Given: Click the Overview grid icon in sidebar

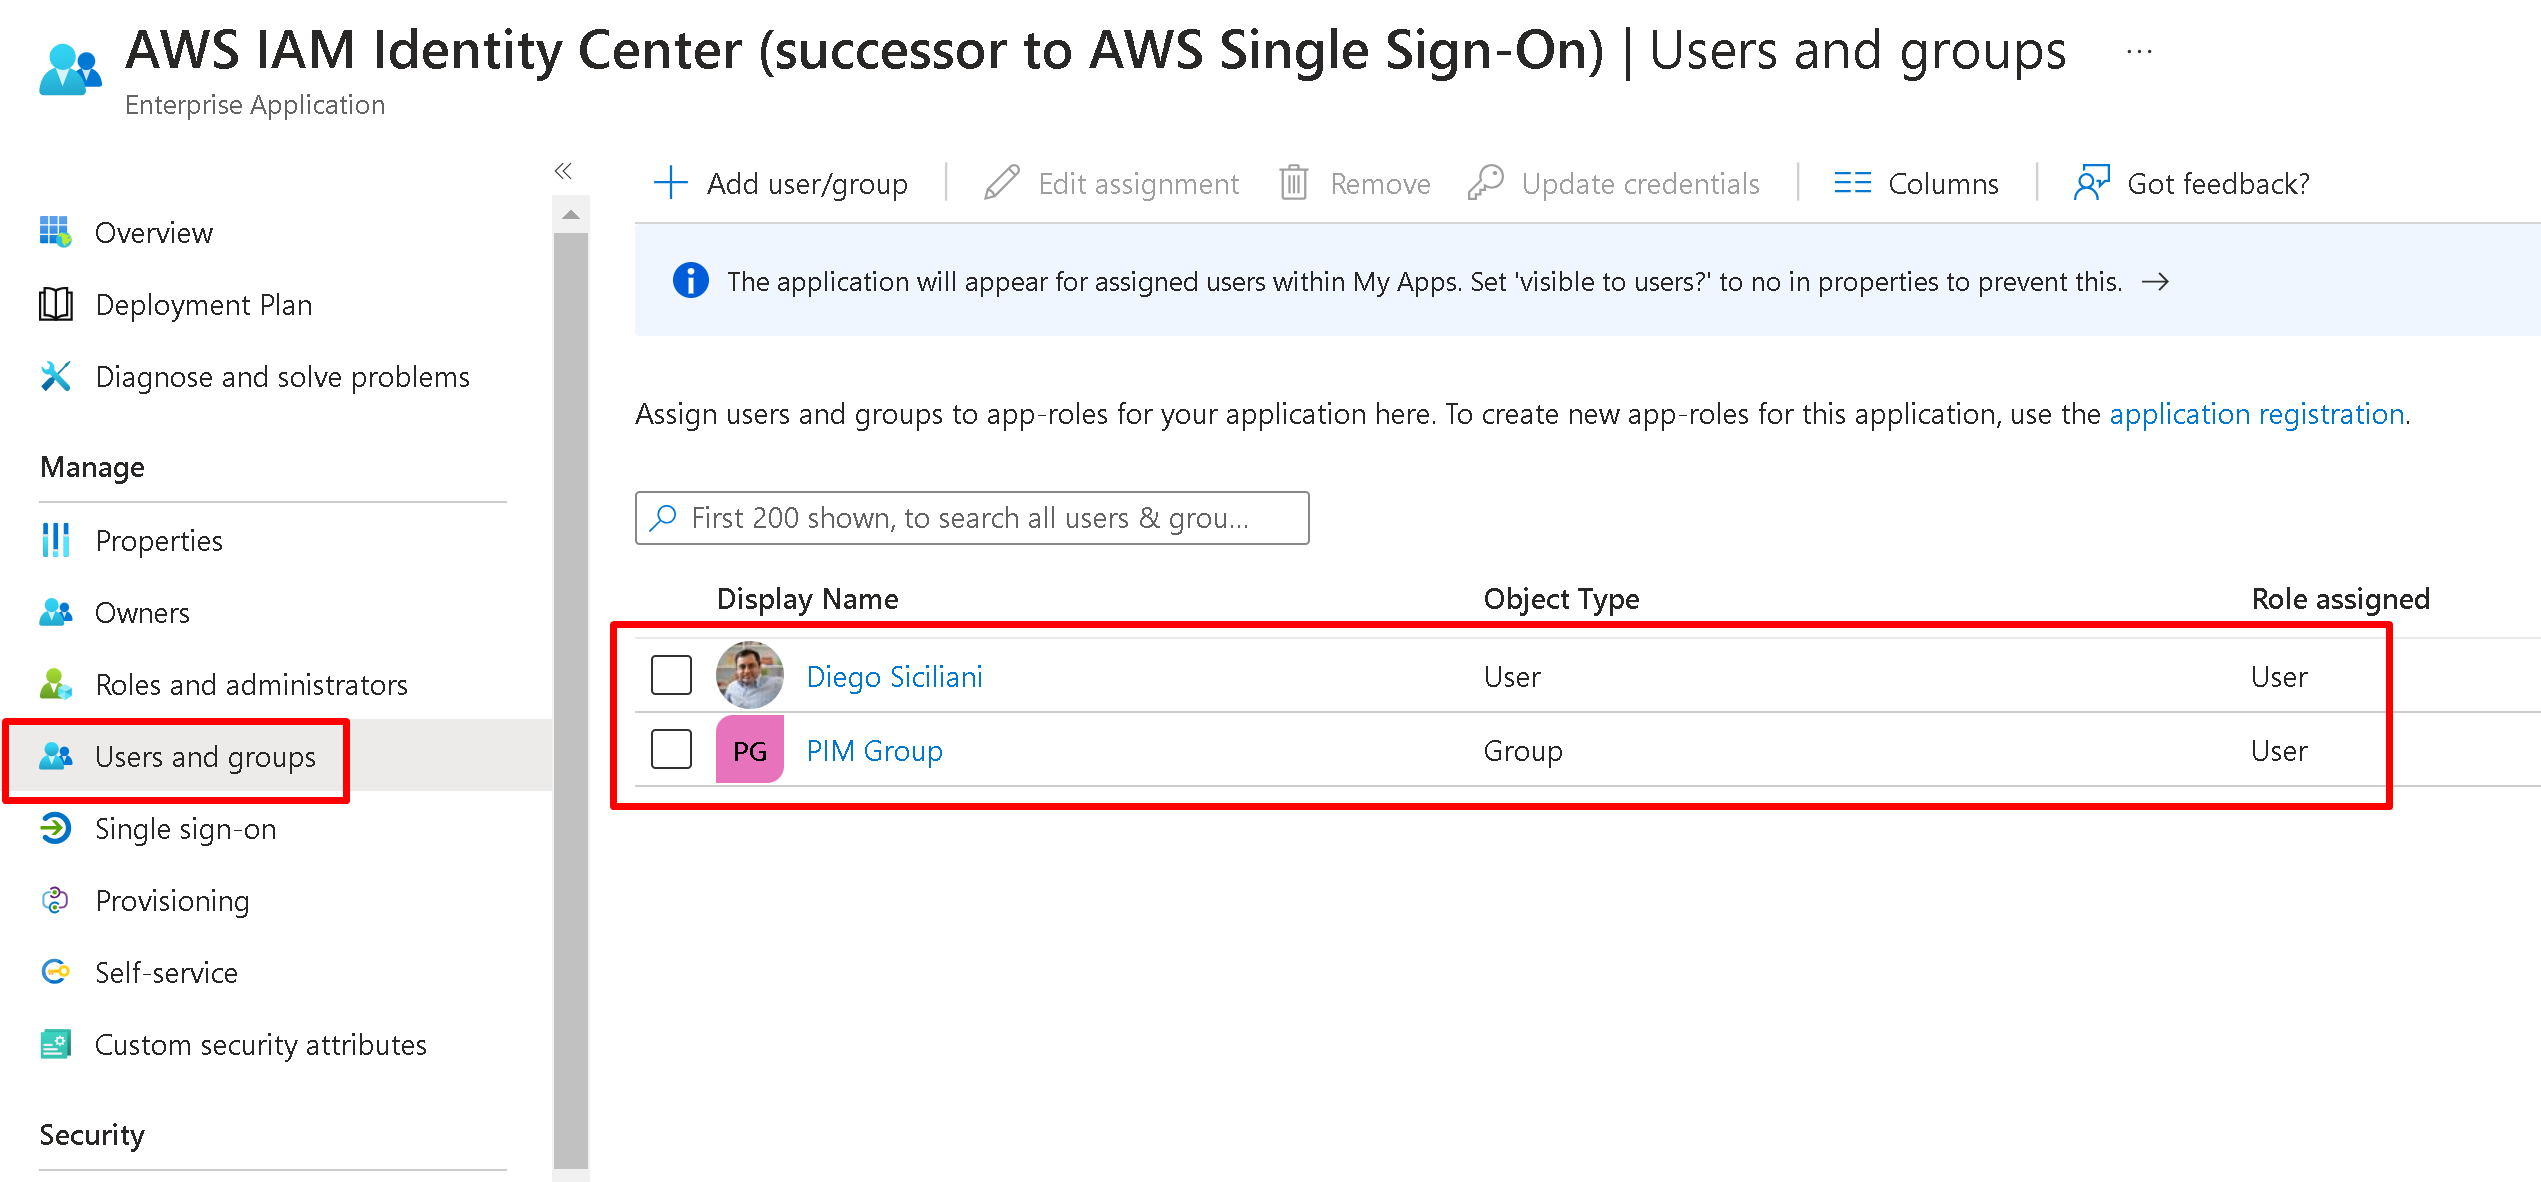Looking at the screenshot, I should pyautogui.click(x=55, y=232).
